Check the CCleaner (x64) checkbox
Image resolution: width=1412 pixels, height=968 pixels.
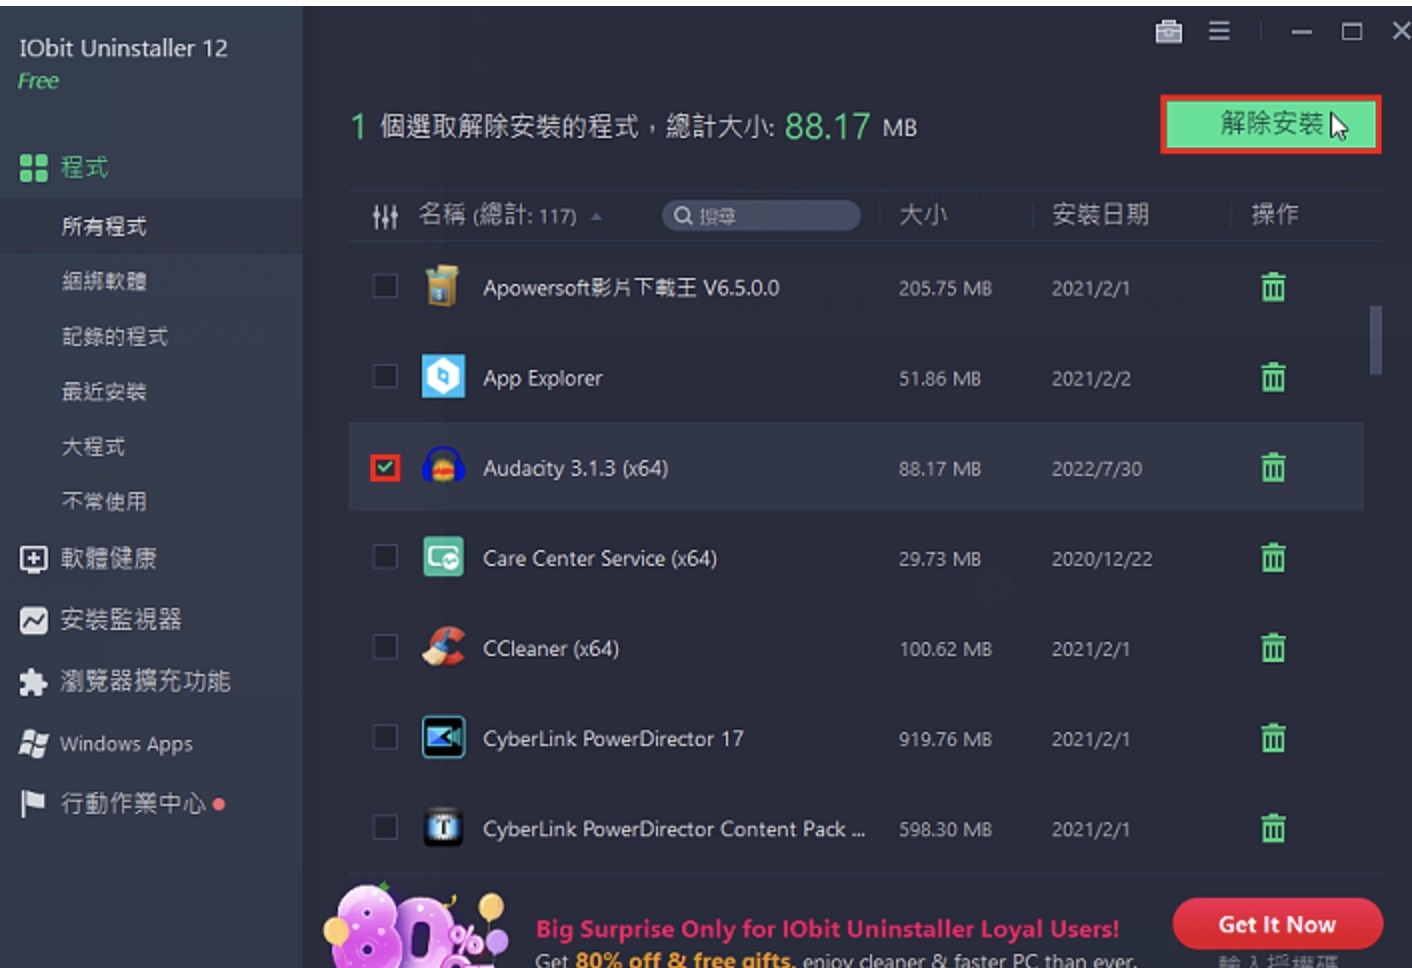[385, 647]
